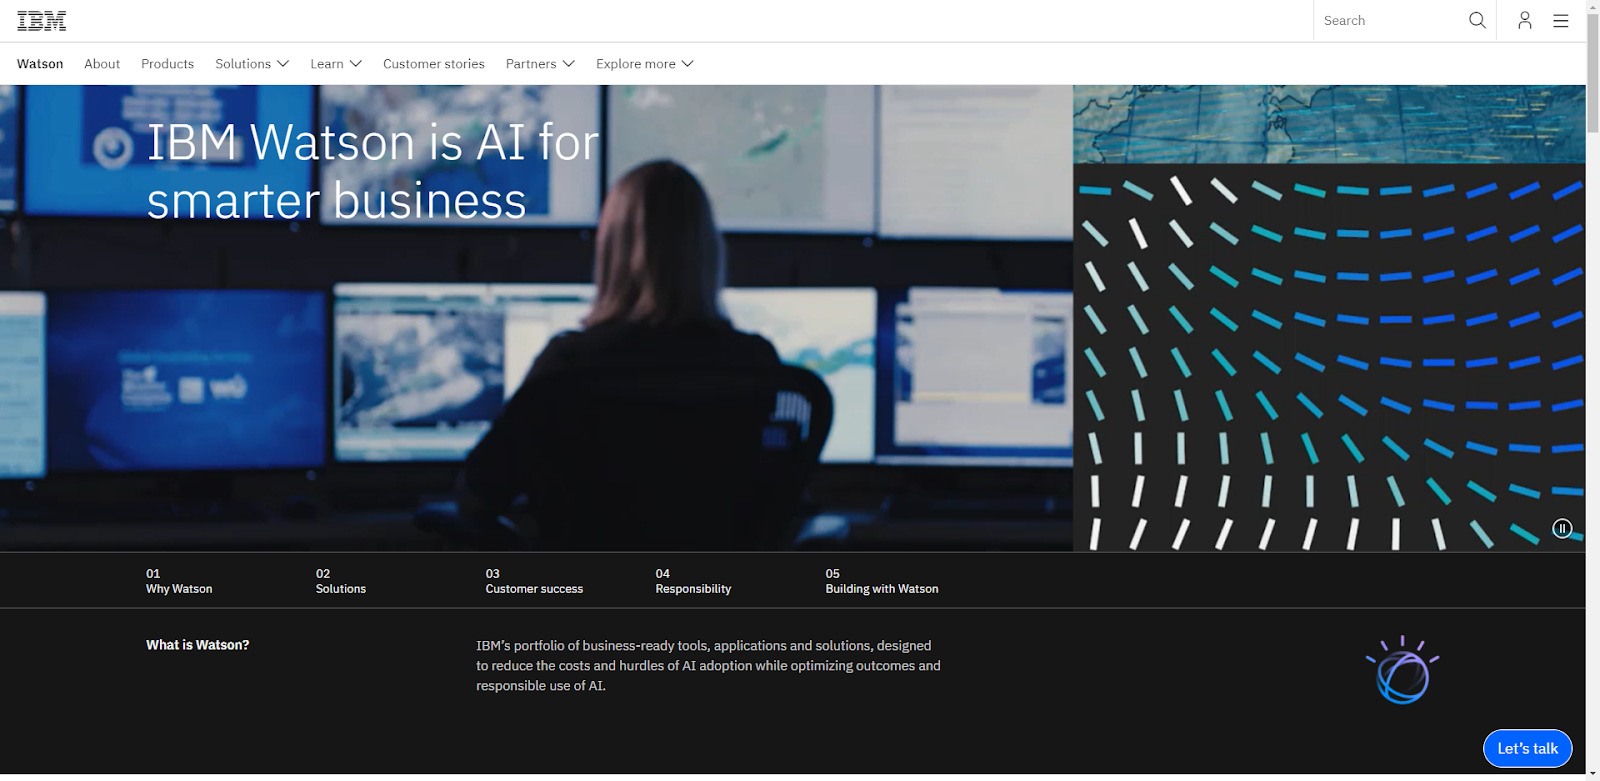
Task: Expand the Solutions dropdown
Action: point(252,64)
